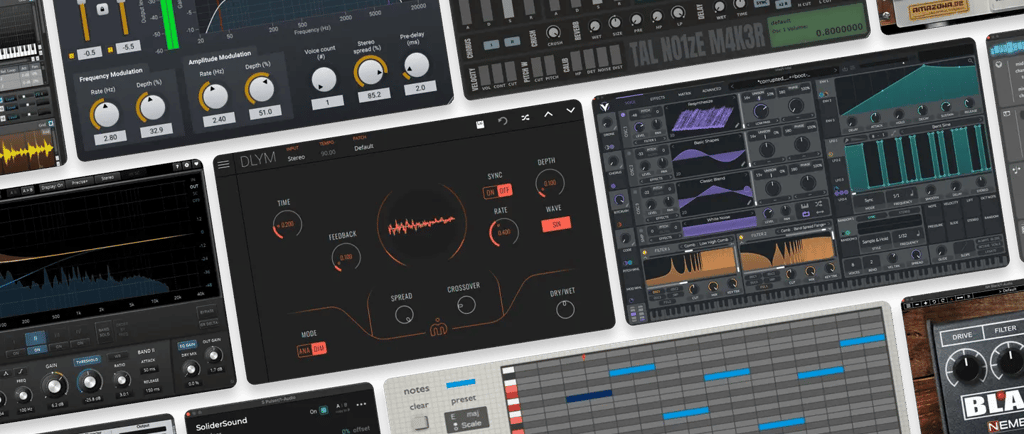This screenshot has height=434, width=1024.
Task: Switch to the ADVANCED tab in Vital
Action: click(712, 90)
